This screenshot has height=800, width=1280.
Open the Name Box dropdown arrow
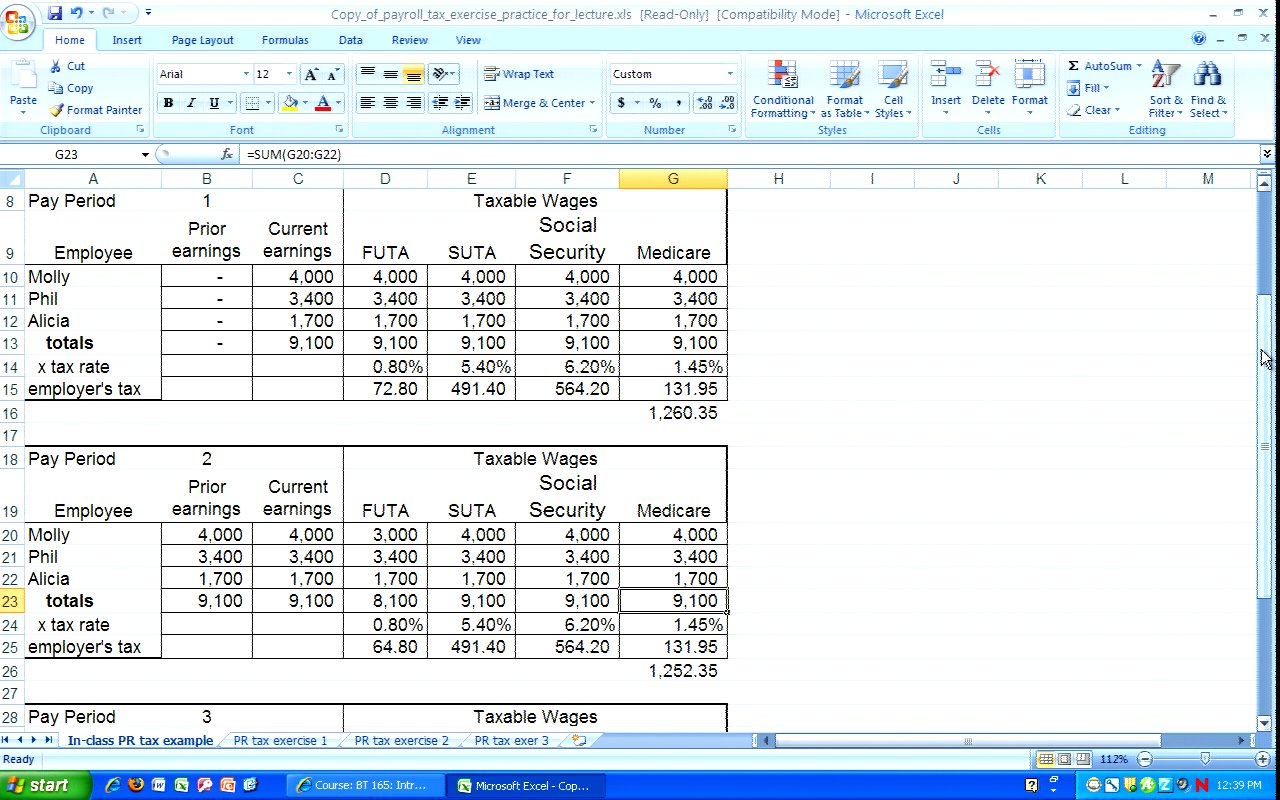pos(145,155)
